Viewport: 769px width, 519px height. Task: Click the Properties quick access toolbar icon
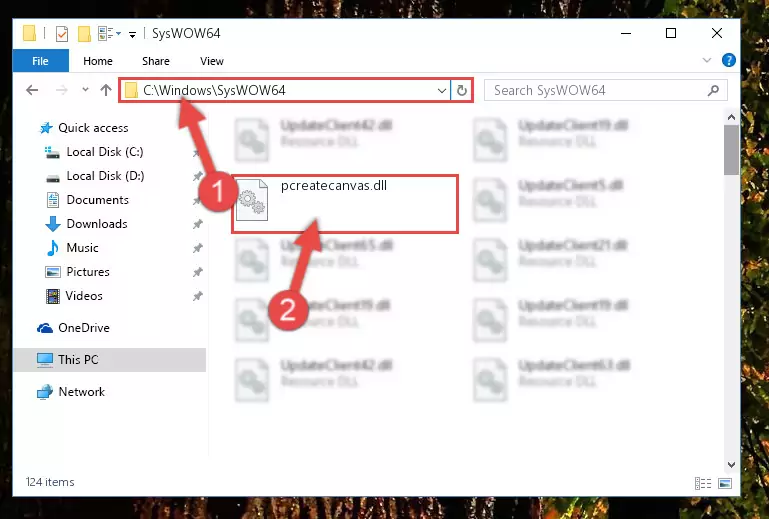pyautogui.click(x=62, y=34)
